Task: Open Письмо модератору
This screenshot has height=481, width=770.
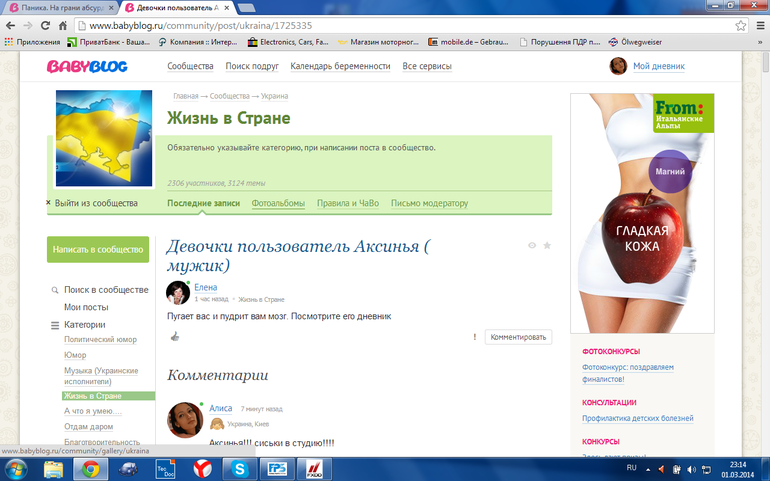Action: tap(429, 203)
